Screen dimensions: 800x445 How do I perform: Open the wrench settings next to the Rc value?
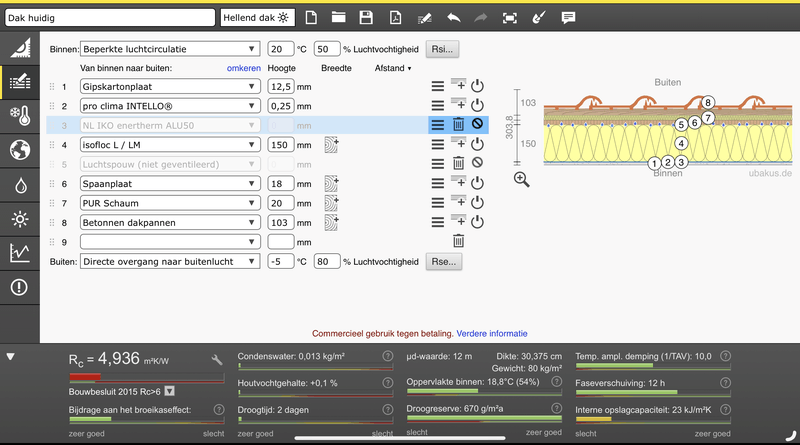click(217, 360)
